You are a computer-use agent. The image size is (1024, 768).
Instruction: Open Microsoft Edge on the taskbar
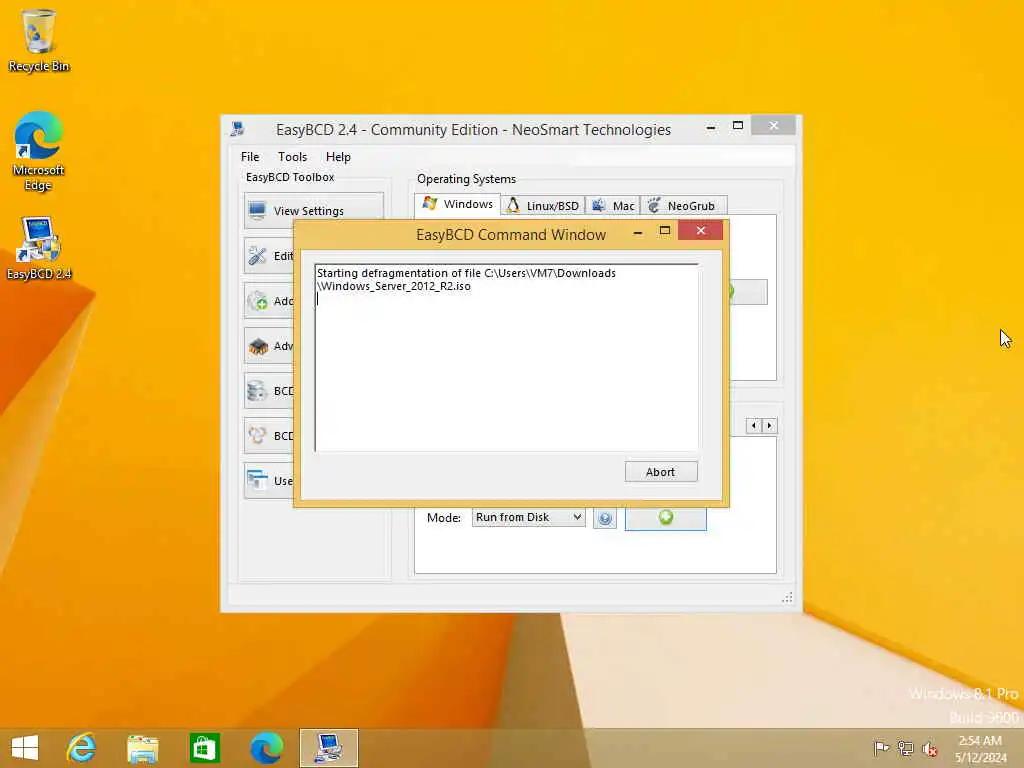coord(266,748)
